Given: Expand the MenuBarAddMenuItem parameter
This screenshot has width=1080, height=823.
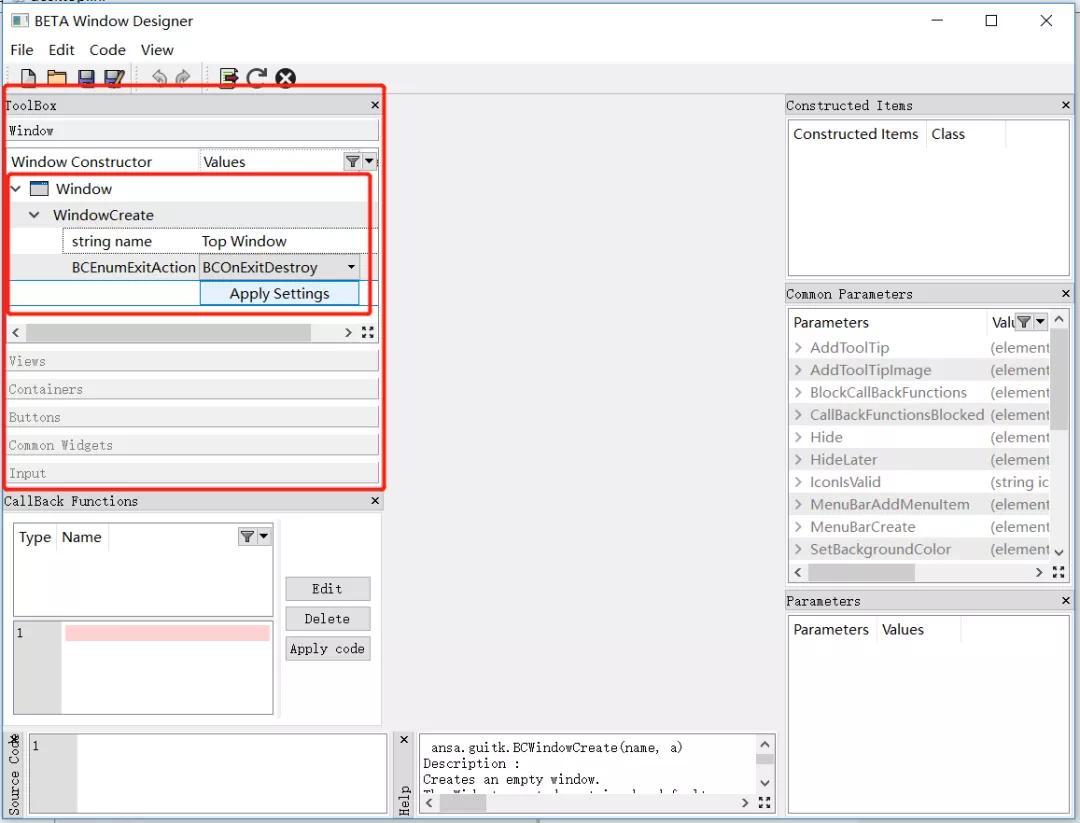Looking at the screenshot, I should (798, 504).
